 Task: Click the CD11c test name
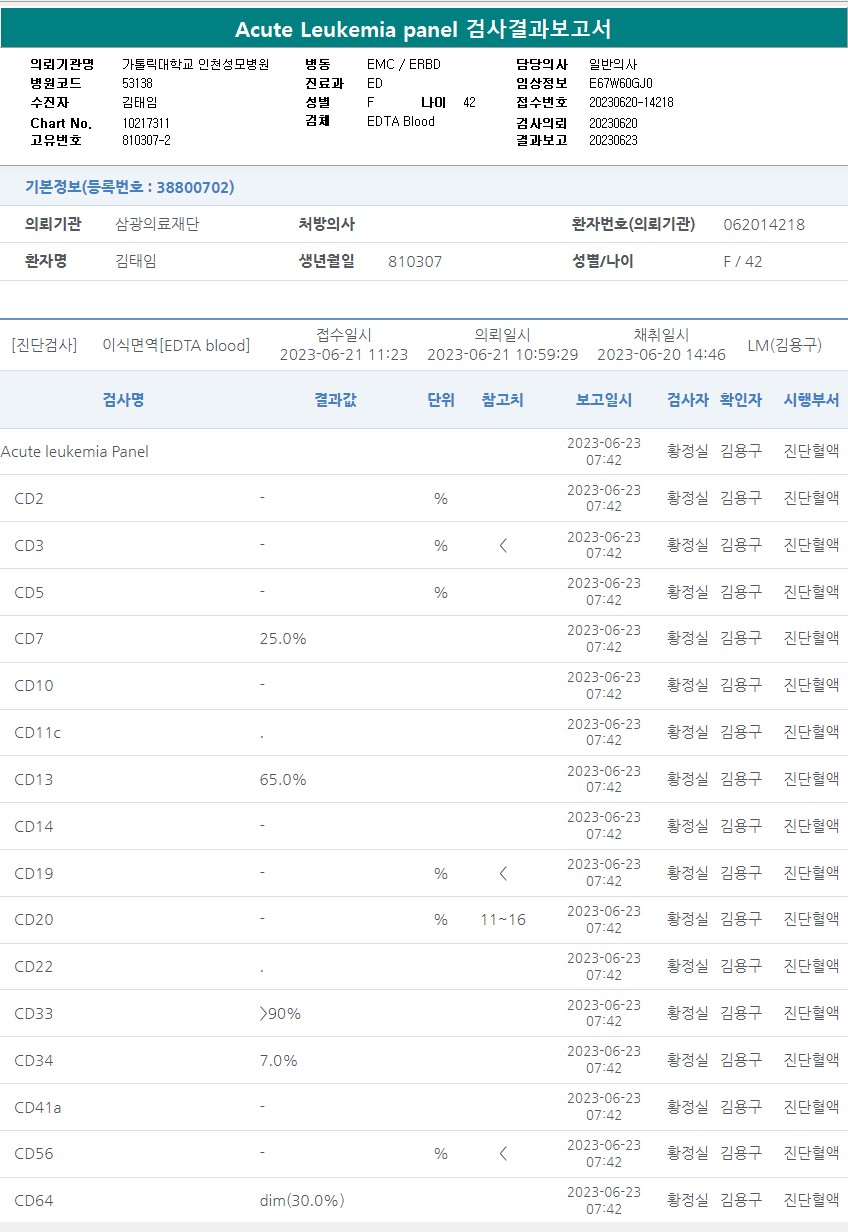37,733
